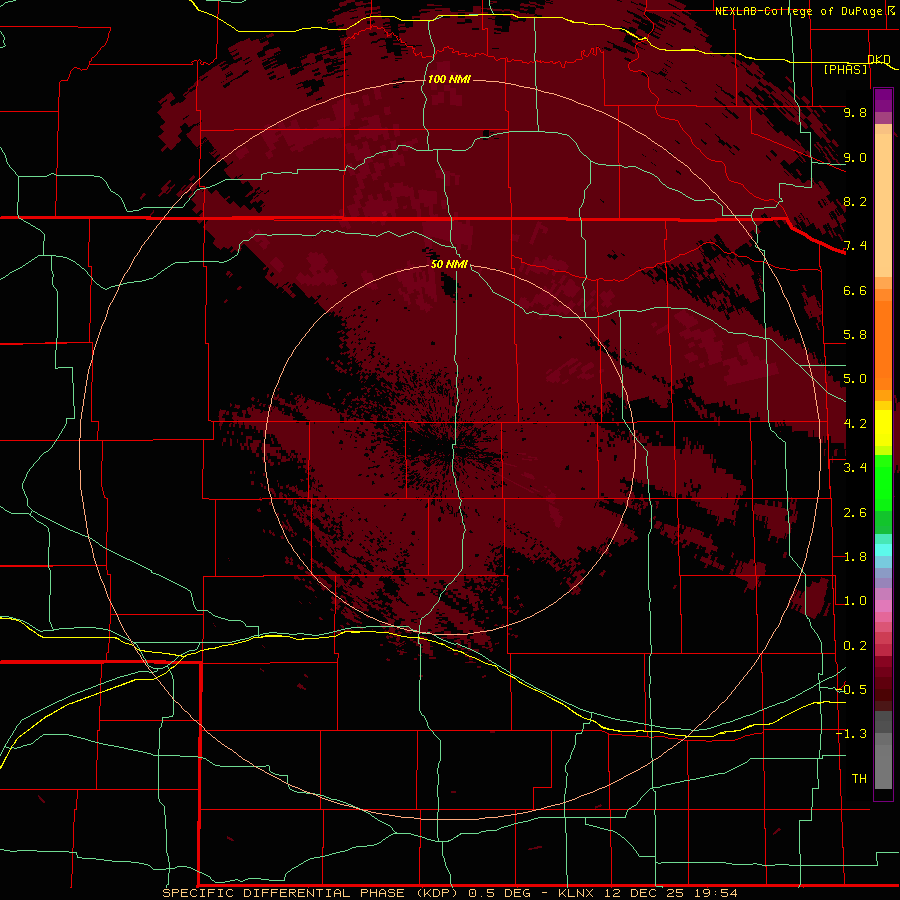The image size is (900, 900).
Task: Click the 3.4 legend value
Action: 855,468
